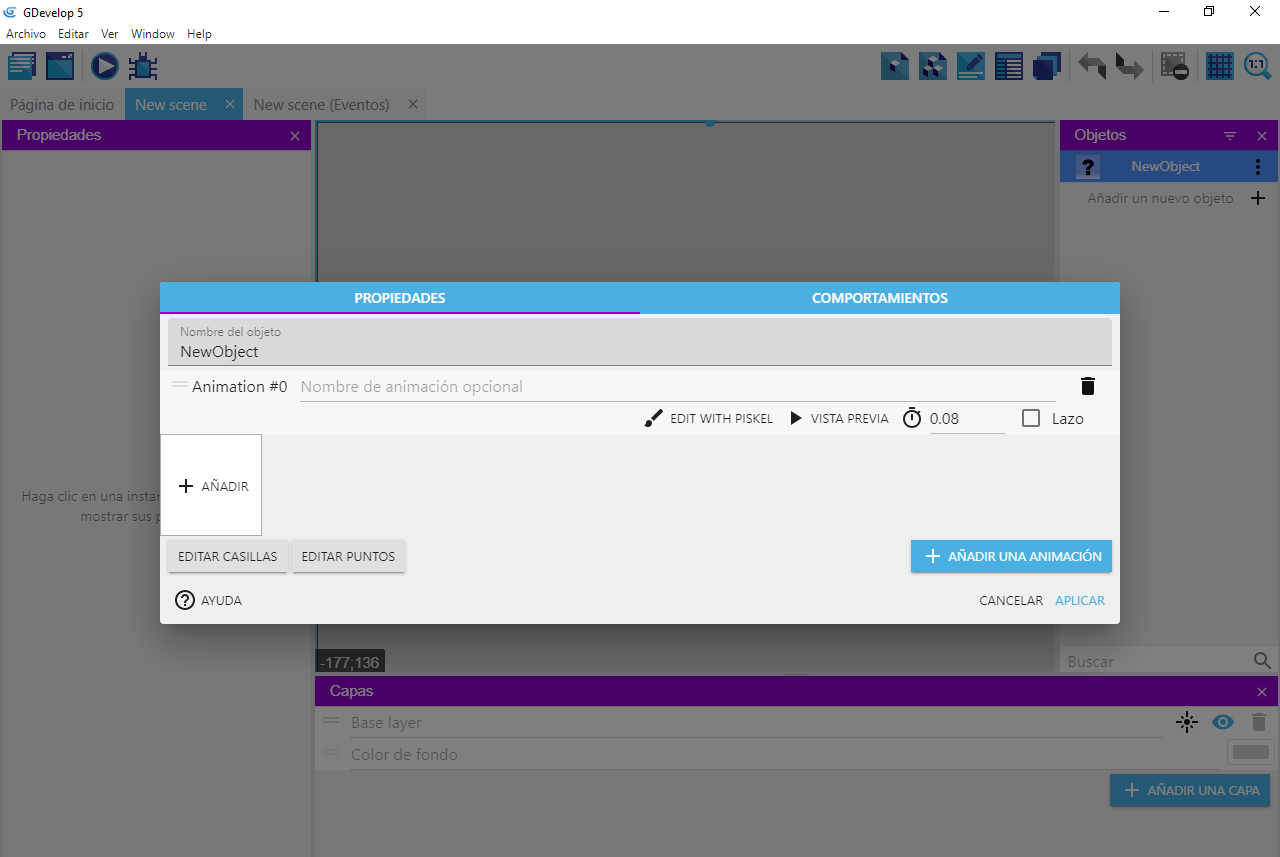The width and height of the screenshot is (1280, 857).
Task: Click the Aplicar button
Action: [x=1080, y=601]
